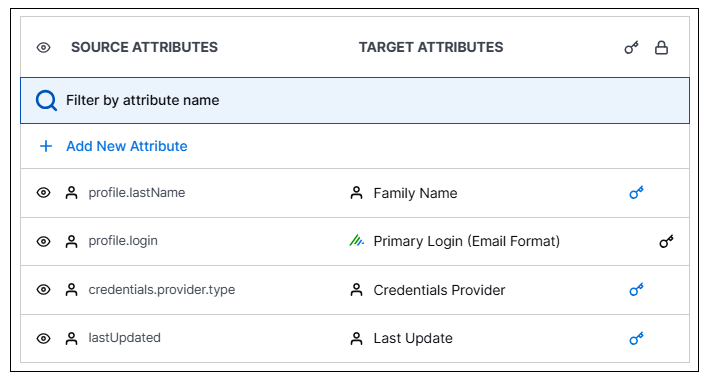Click the magnifying glass search icon
Screen dimensions: 705x381
point(46,100)
